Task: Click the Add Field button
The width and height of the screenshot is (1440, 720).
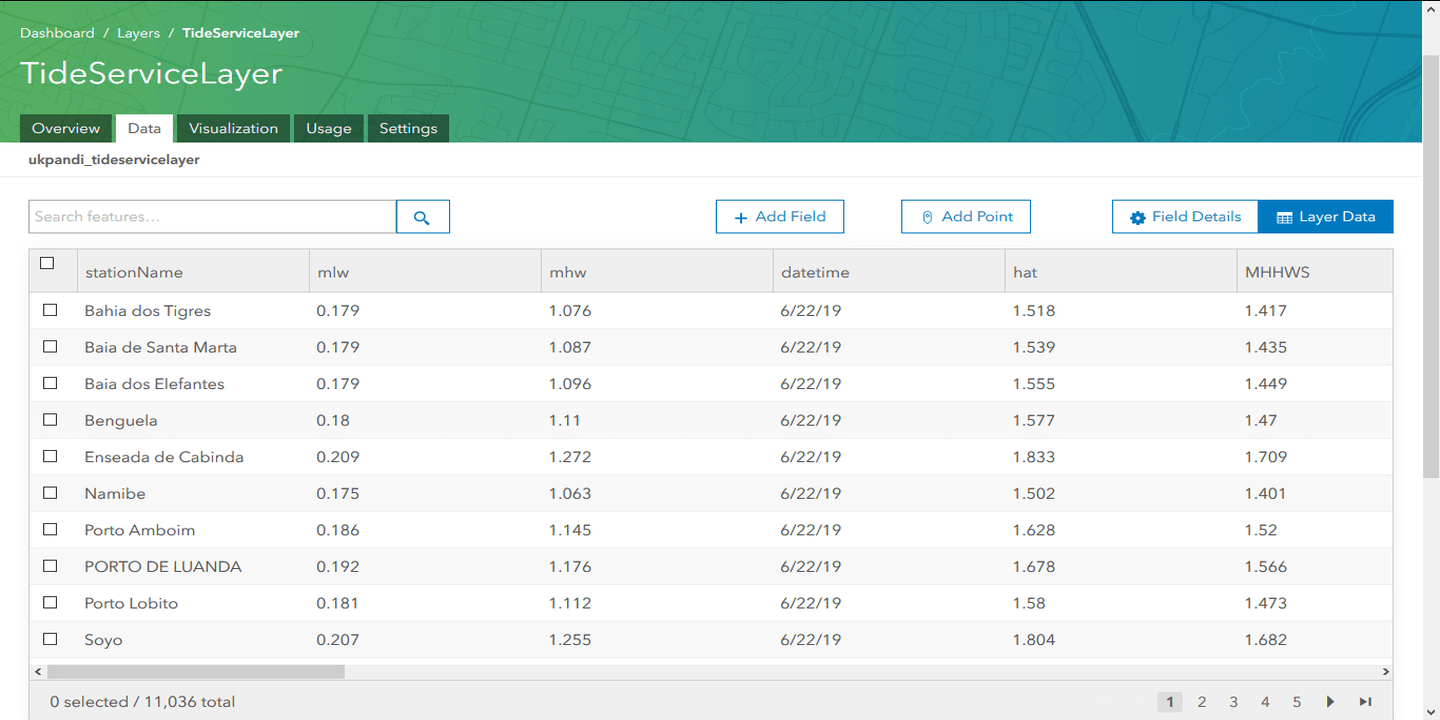Action: click(x=780, y=217)
